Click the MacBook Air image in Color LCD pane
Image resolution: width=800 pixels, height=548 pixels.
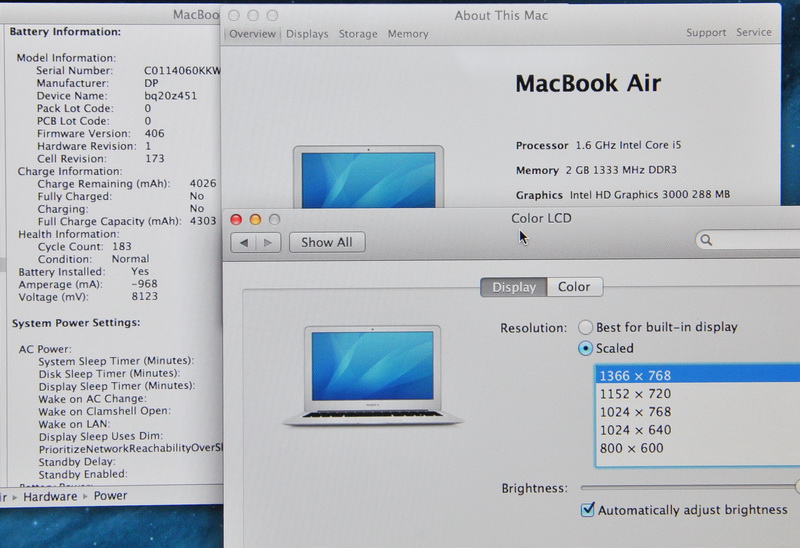pos(373,375)
